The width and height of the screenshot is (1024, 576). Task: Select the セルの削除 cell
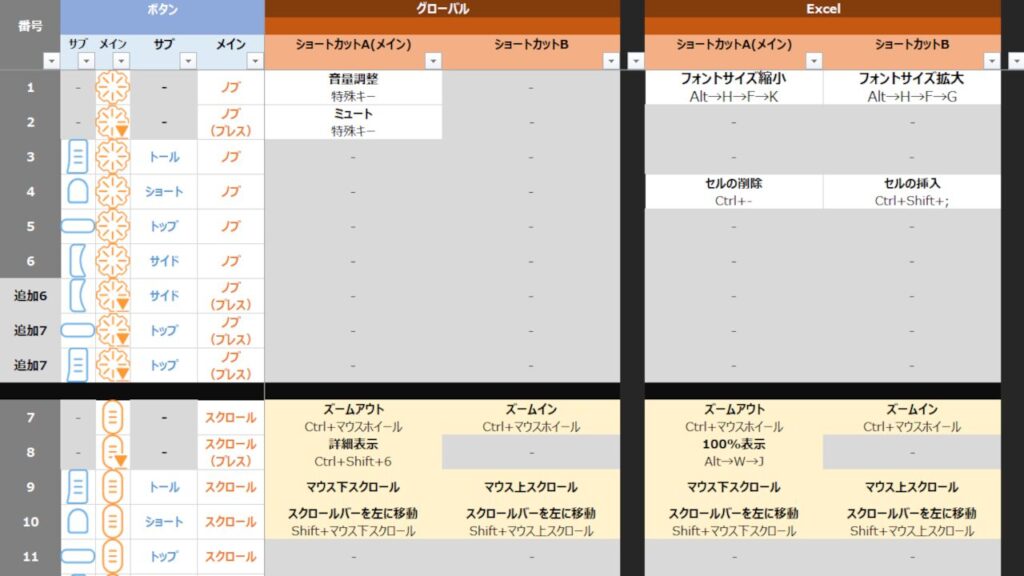tap(733, 192)
